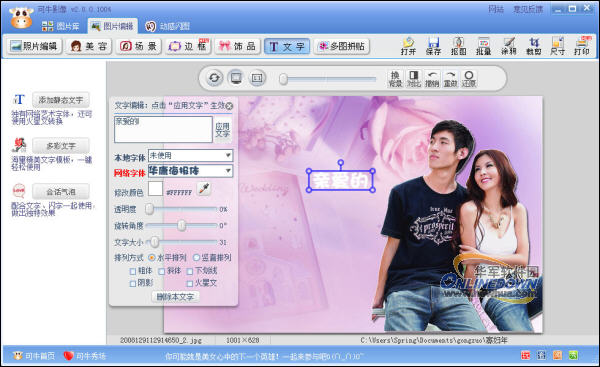600x367 pixels.
Task: Click the 多彩文字 colorful text icon
Action: point(19,145)
